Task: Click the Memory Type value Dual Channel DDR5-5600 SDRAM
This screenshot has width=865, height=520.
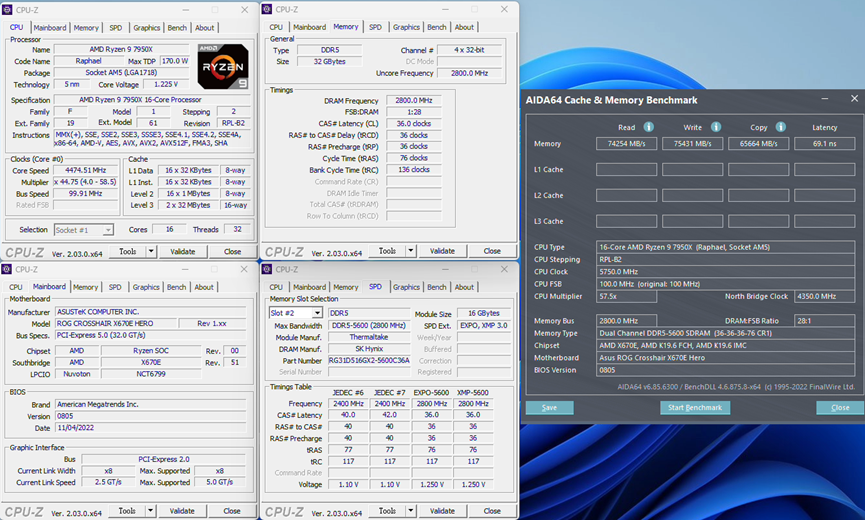Action: tap(726, 333)
